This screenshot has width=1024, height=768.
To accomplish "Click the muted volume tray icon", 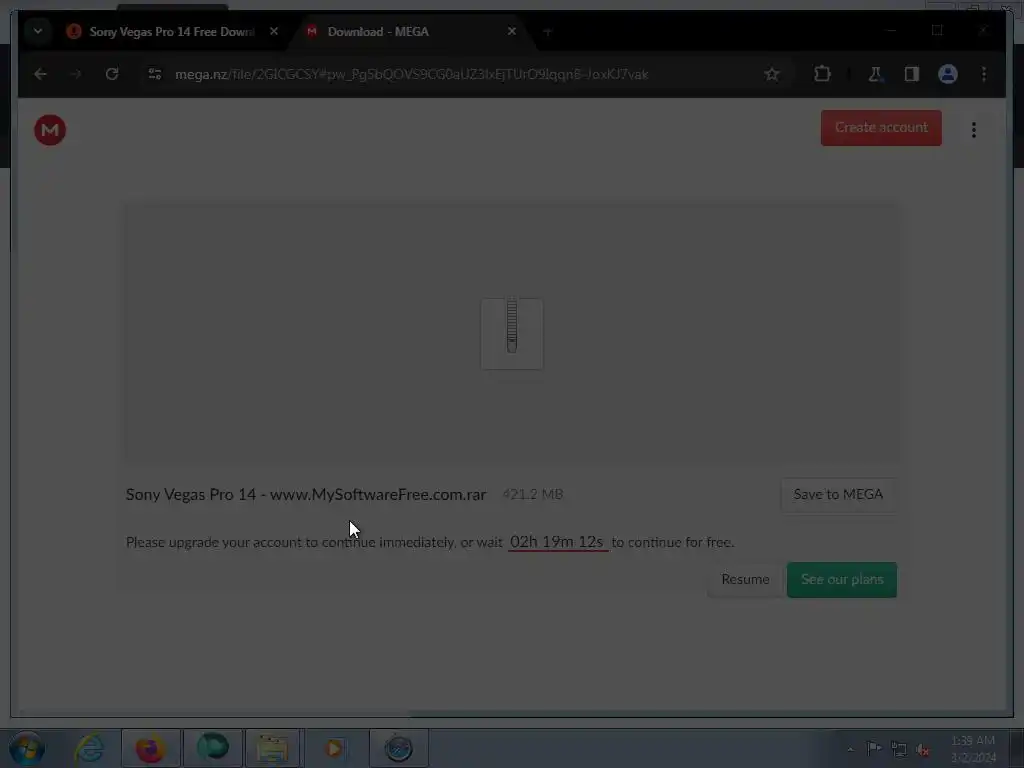I will click(923, 750).
